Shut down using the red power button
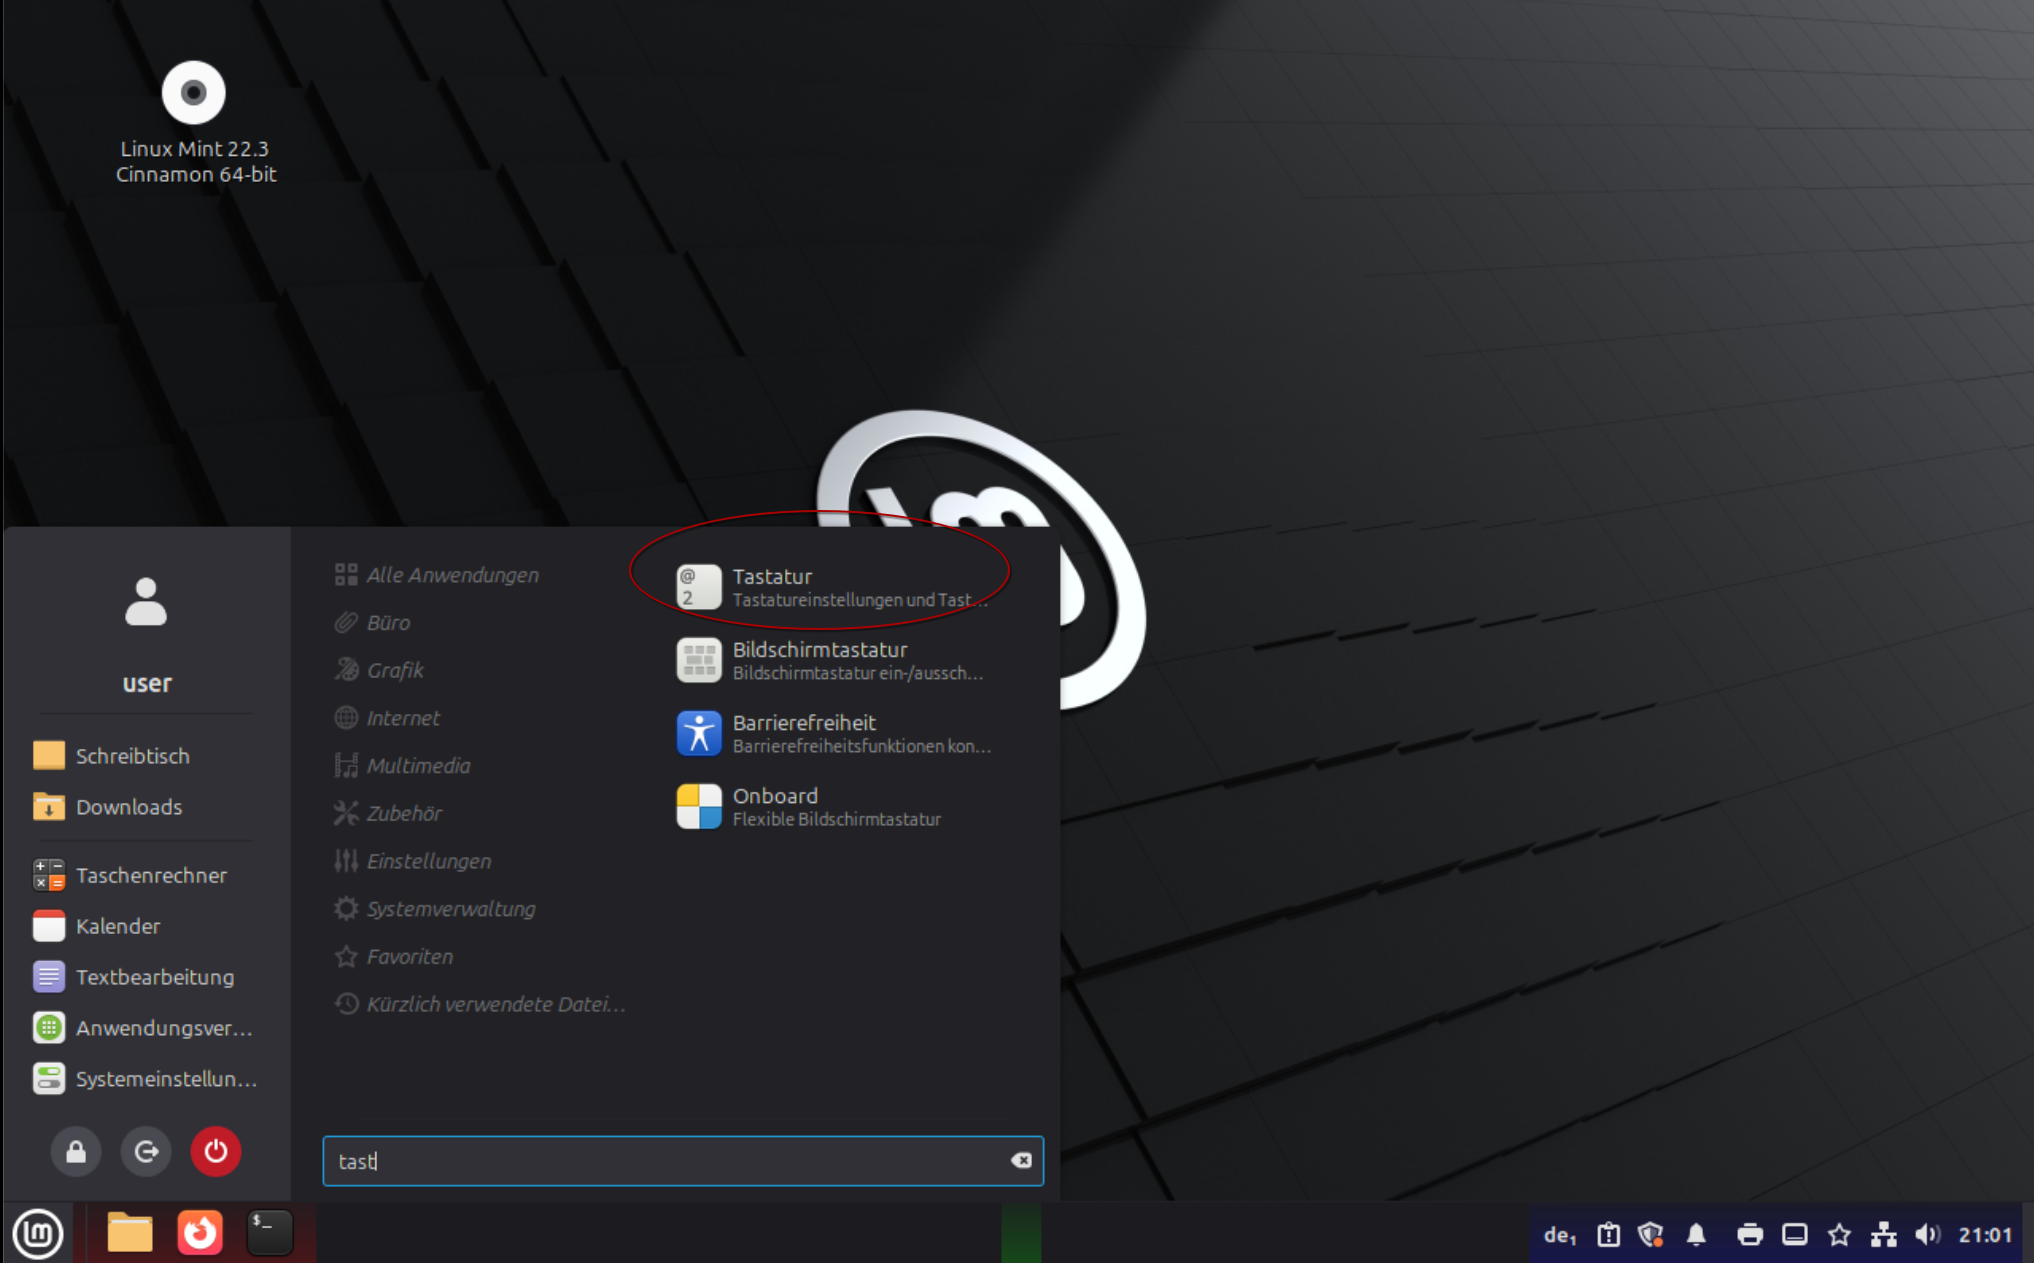Screen dimensions: 2034x1263 pos(216,1151)
